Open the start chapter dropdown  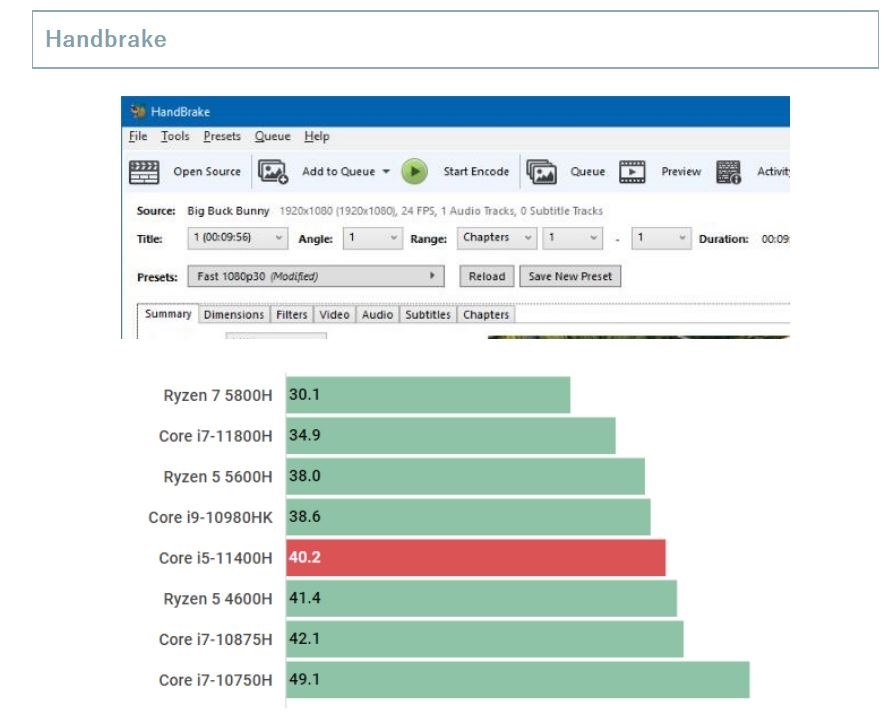coord(572,238)
